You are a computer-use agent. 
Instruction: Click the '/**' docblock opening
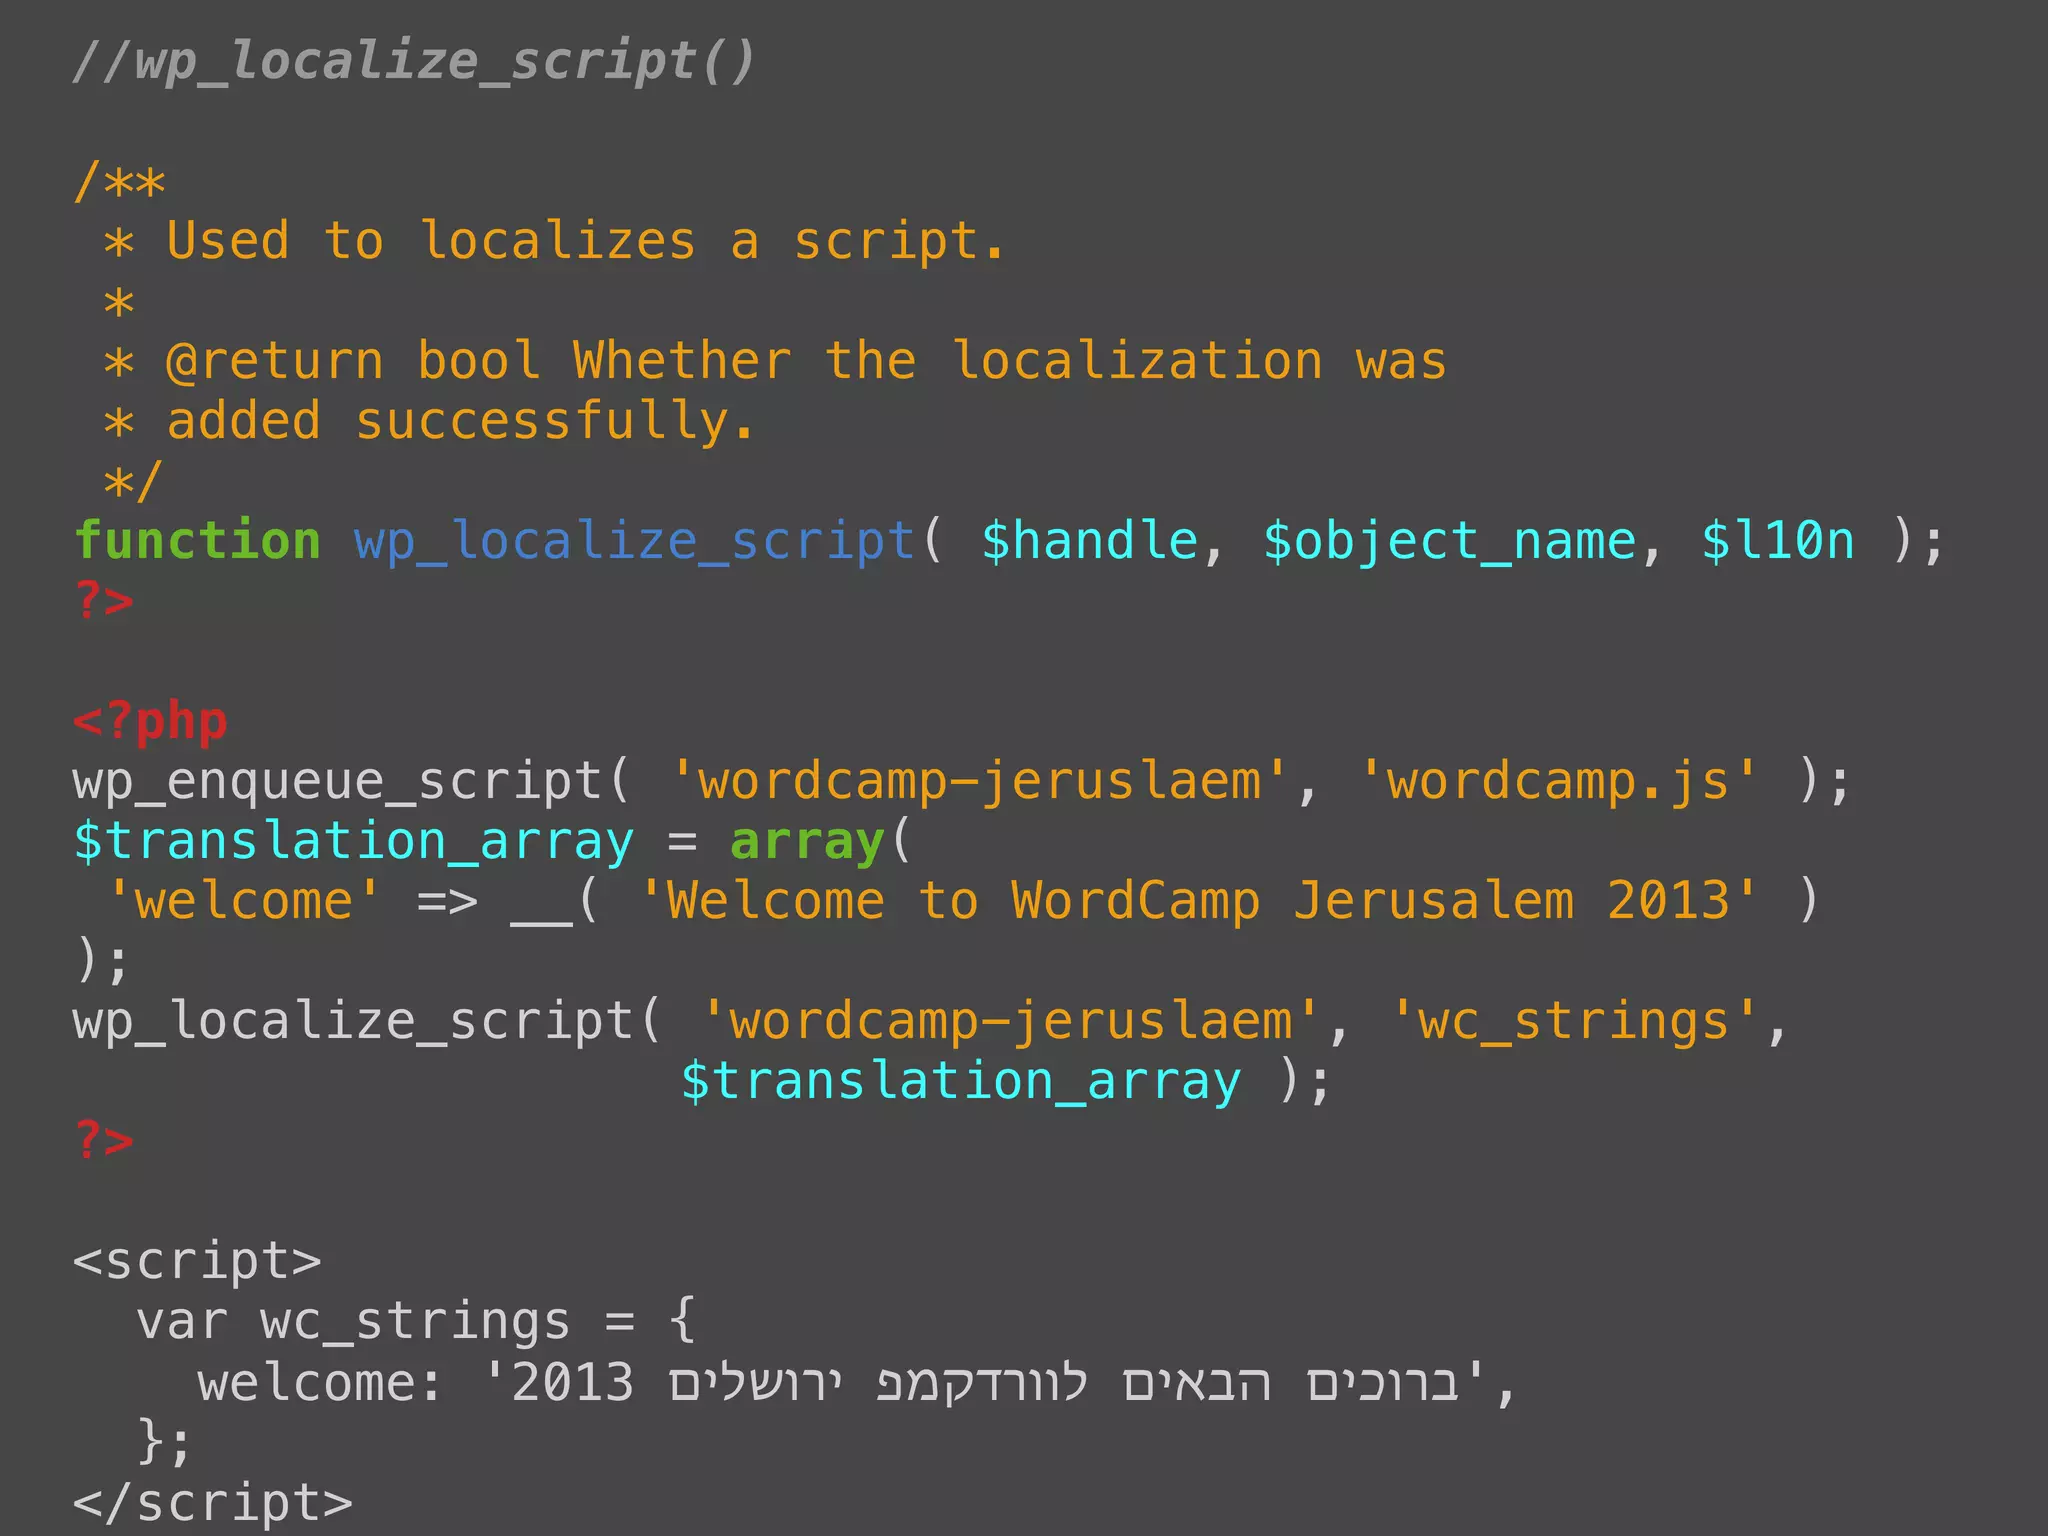120,183
